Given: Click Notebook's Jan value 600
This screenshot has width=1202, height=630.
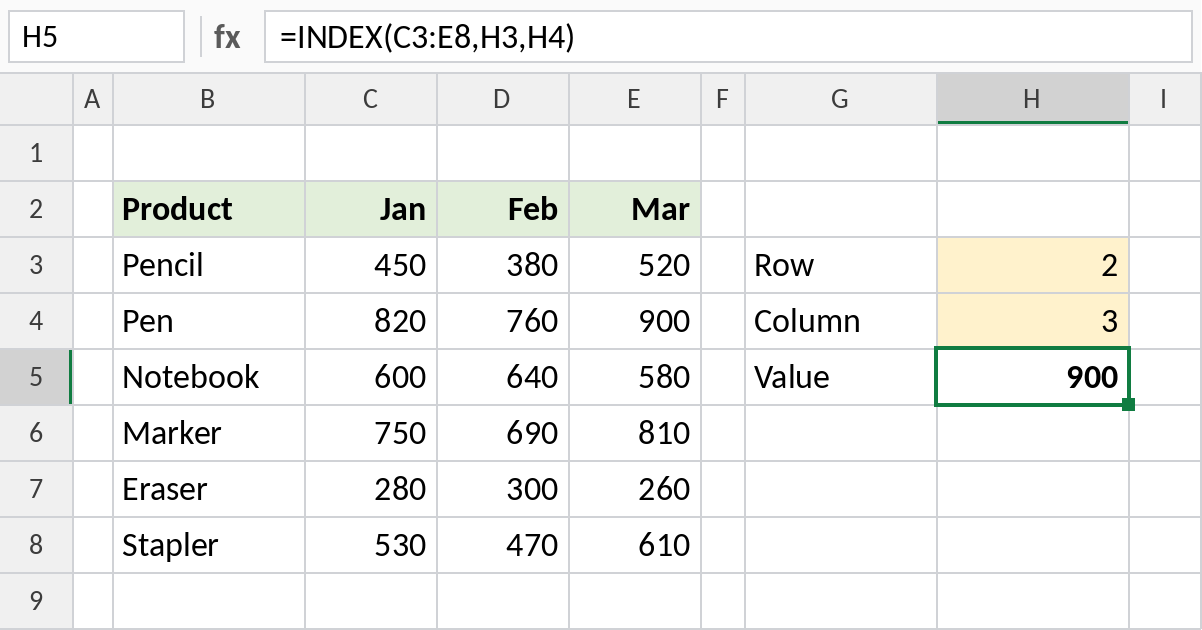Looking at the screenshot, I should coord(371,377).
